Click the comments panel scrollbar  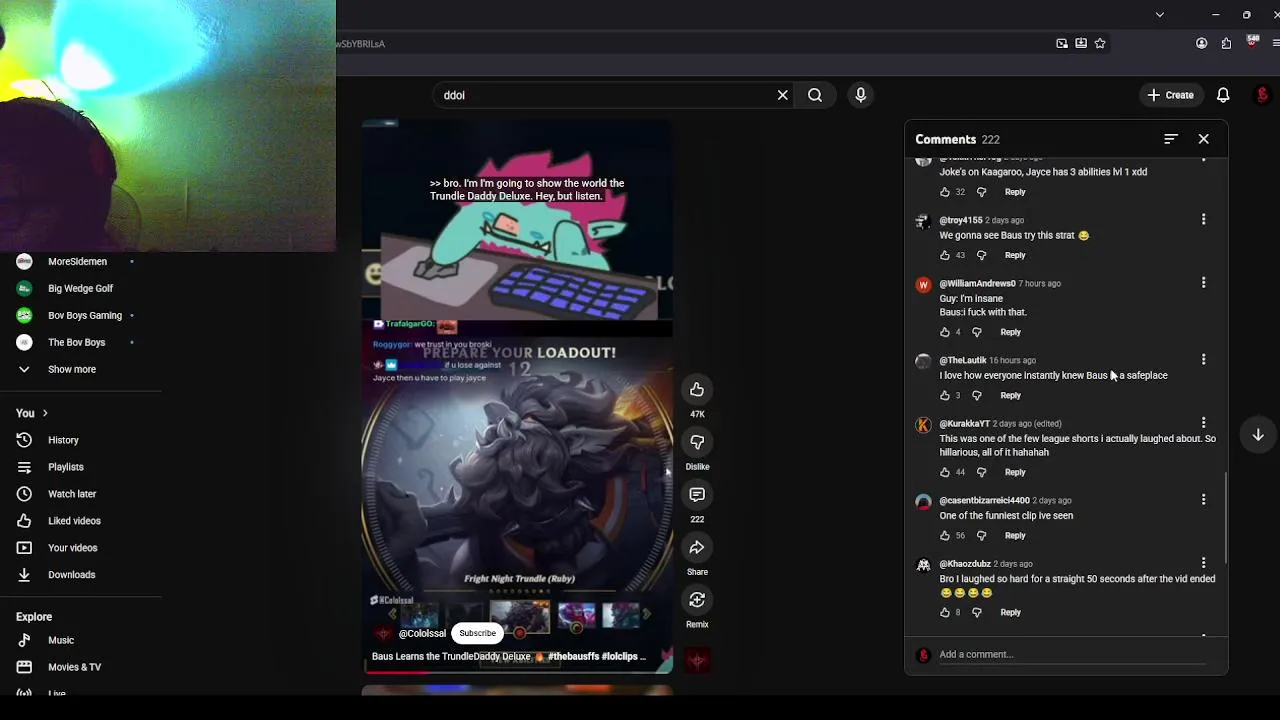[1224, 518]
